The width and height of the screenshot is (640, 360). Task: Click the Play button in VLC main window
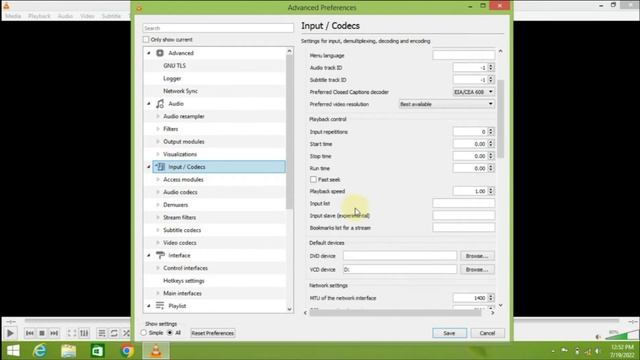[x=10, y=333]
